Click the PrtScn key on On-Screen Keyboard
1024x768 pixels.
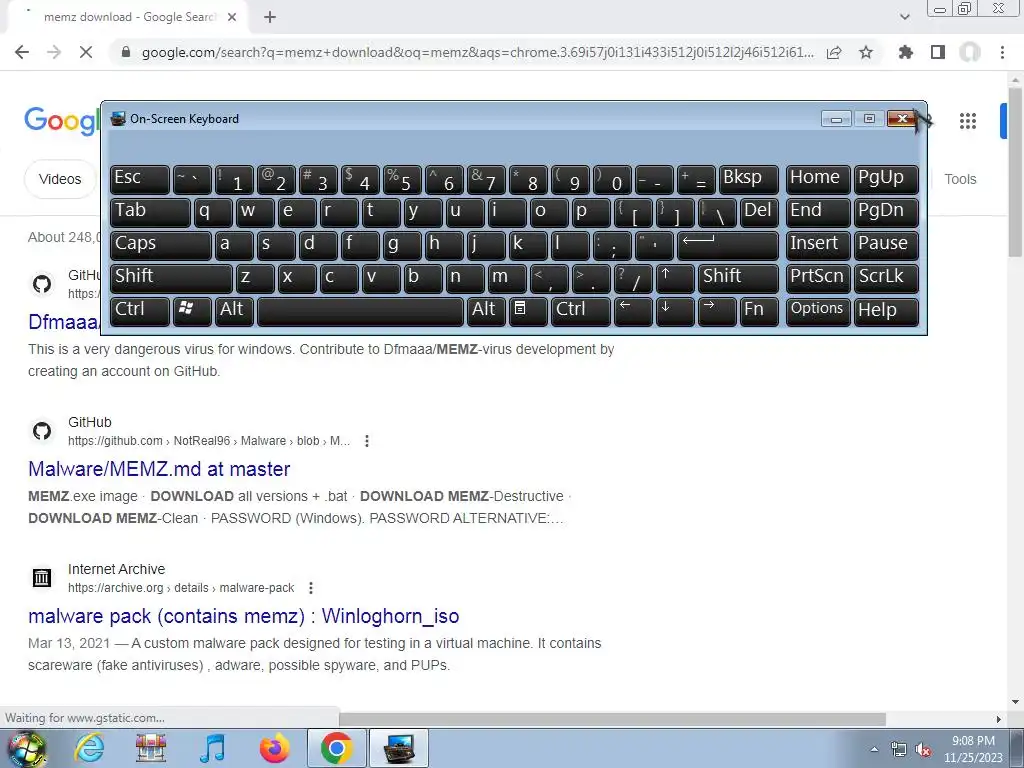[x=818, y=278]
